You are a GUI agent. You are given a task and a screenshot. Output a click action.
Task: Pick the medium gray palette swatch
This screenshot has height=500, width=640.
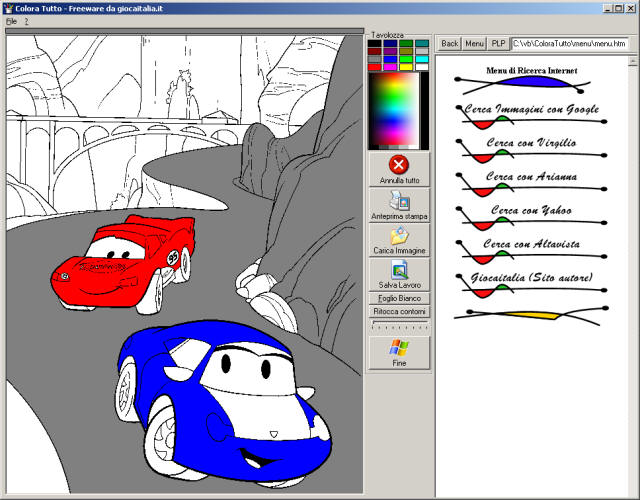(374, 59)
